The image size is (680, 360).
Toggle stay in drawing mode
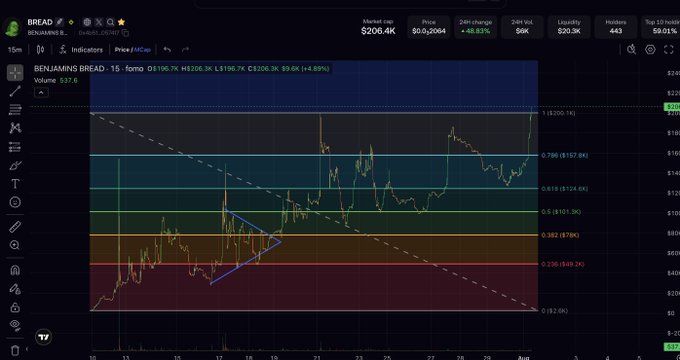[x=15, y=289]
